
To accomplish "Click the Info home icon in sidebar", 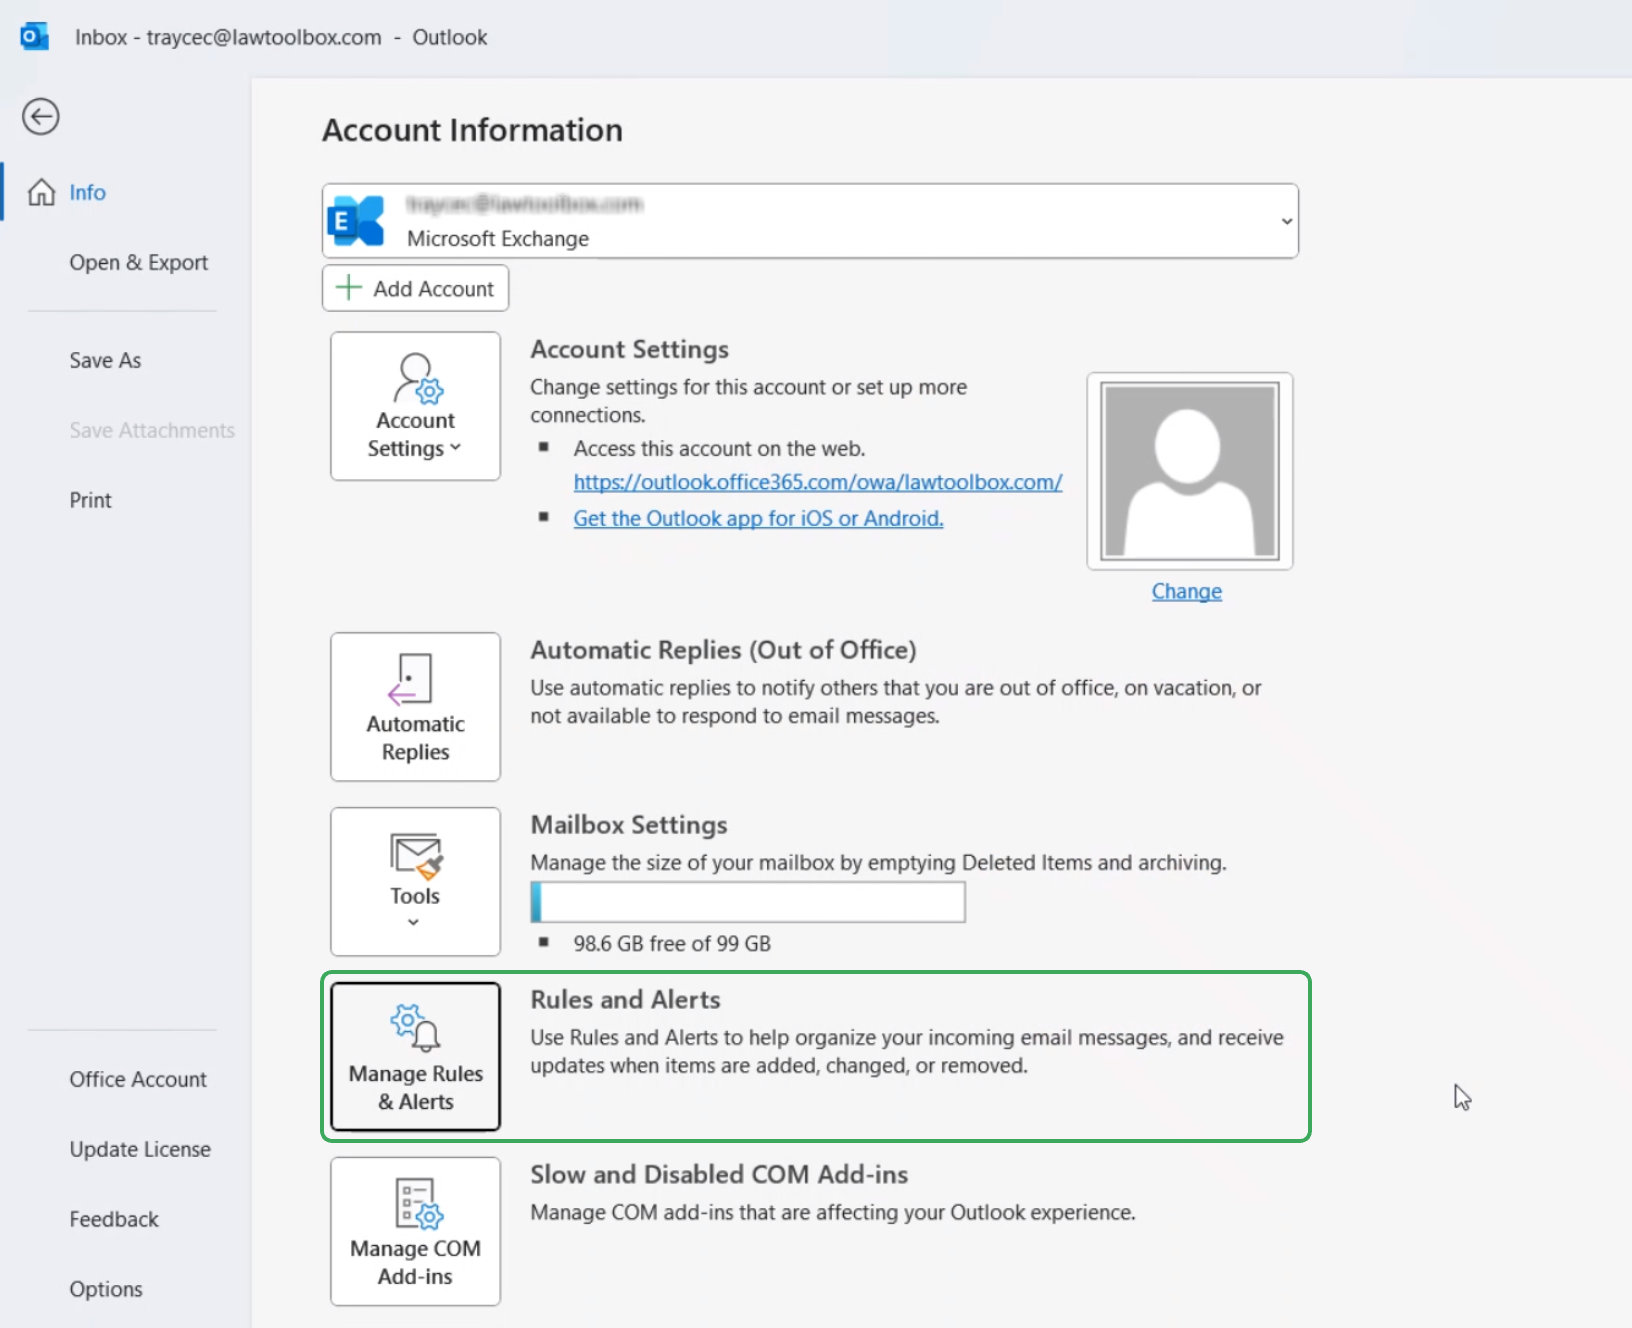I will click(41, 192).
